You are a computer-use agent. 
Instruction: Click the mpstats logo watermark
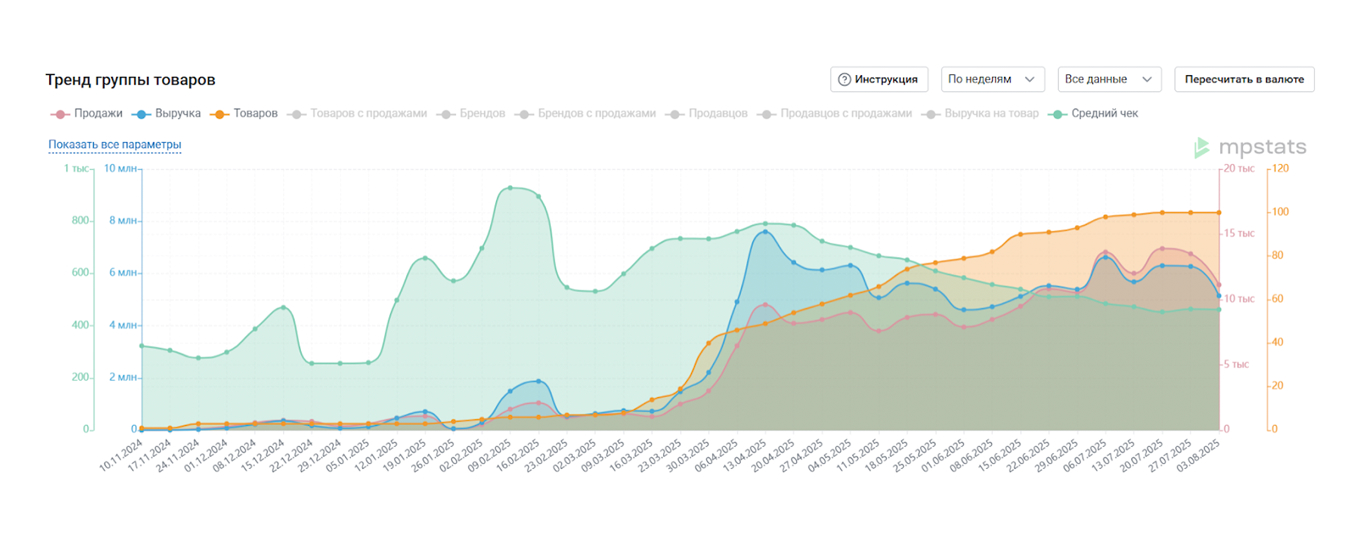coord(1249,148)
